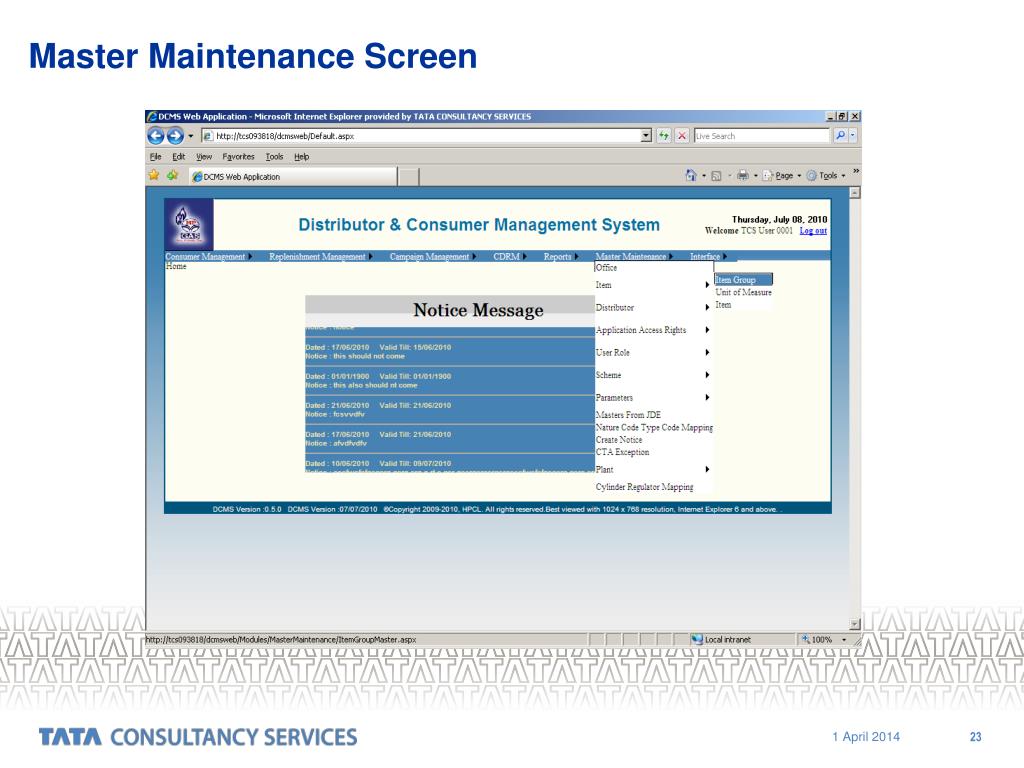Expand the address bar dropdown arrow
1024x768 pixels.
point(647,136)
